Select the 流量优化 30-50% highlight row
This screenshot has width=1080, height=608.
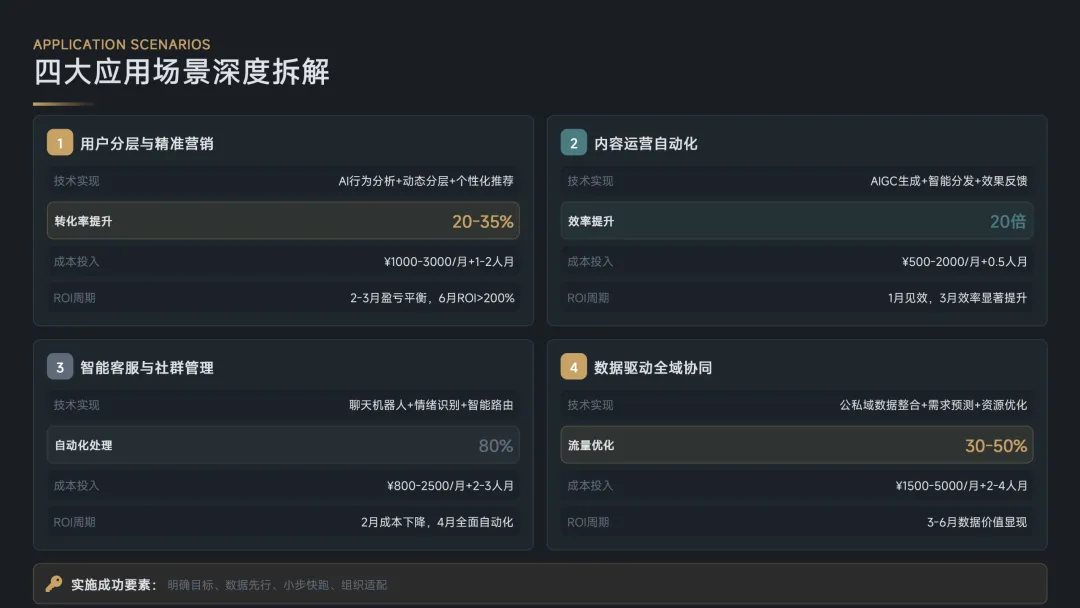[x=797, y=445]
